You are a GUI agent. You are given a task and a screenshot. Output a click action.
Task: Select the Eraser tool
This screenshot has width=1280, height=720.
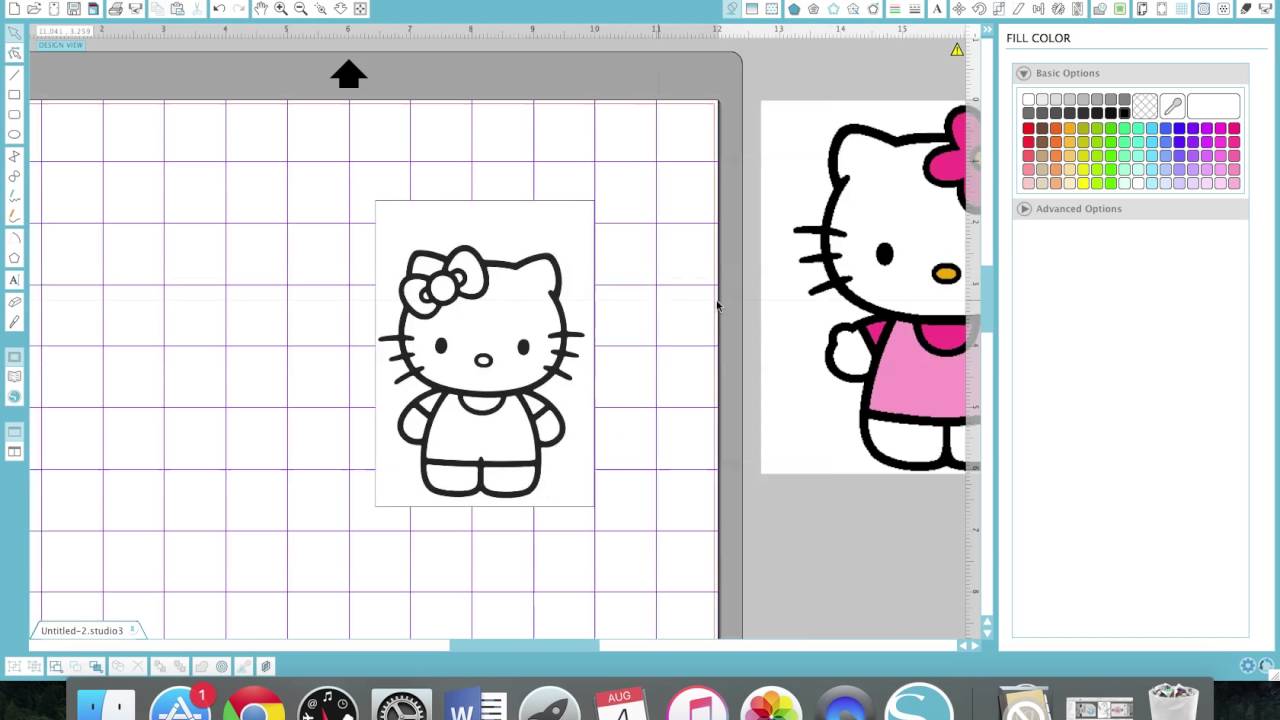pos(14,302)
